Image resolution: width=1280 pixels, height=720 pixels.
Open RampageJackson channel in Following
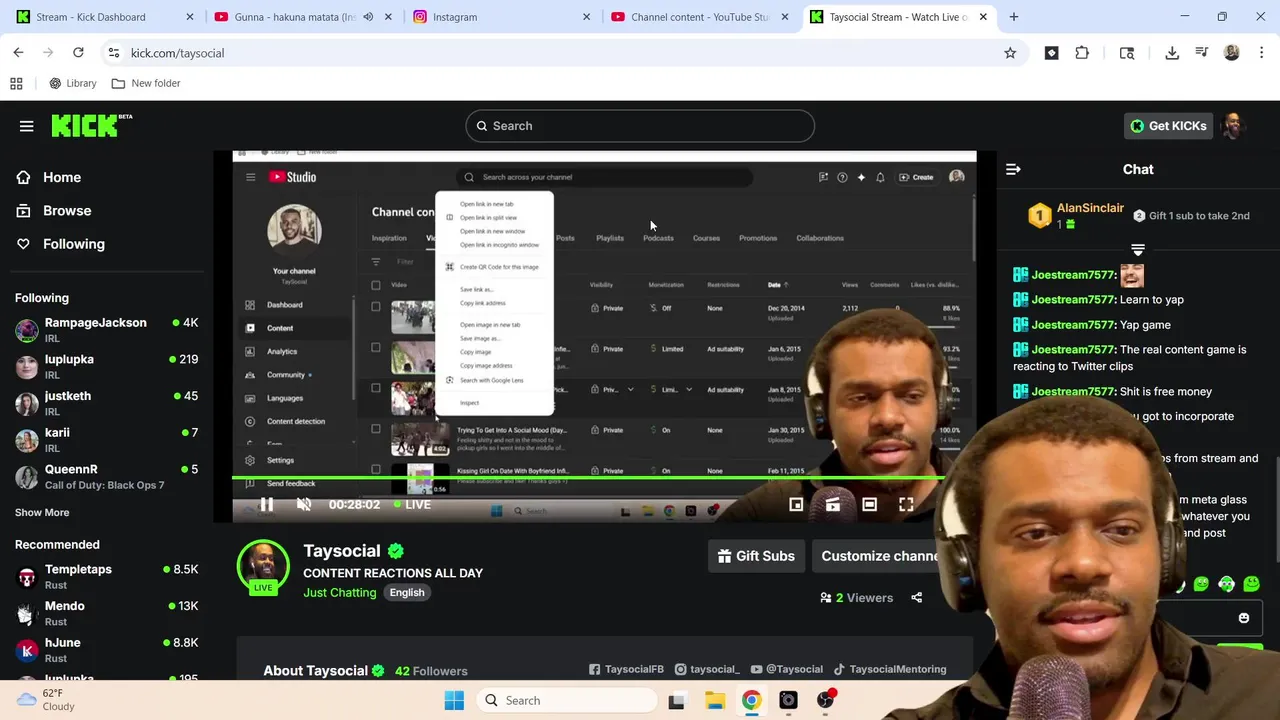[106, 330]
